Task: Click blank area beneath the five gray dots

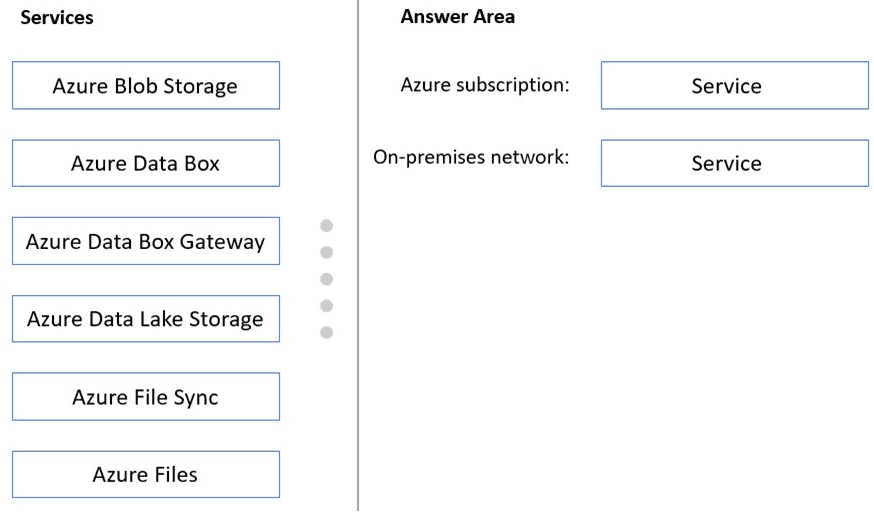Action: click(326, 420)
